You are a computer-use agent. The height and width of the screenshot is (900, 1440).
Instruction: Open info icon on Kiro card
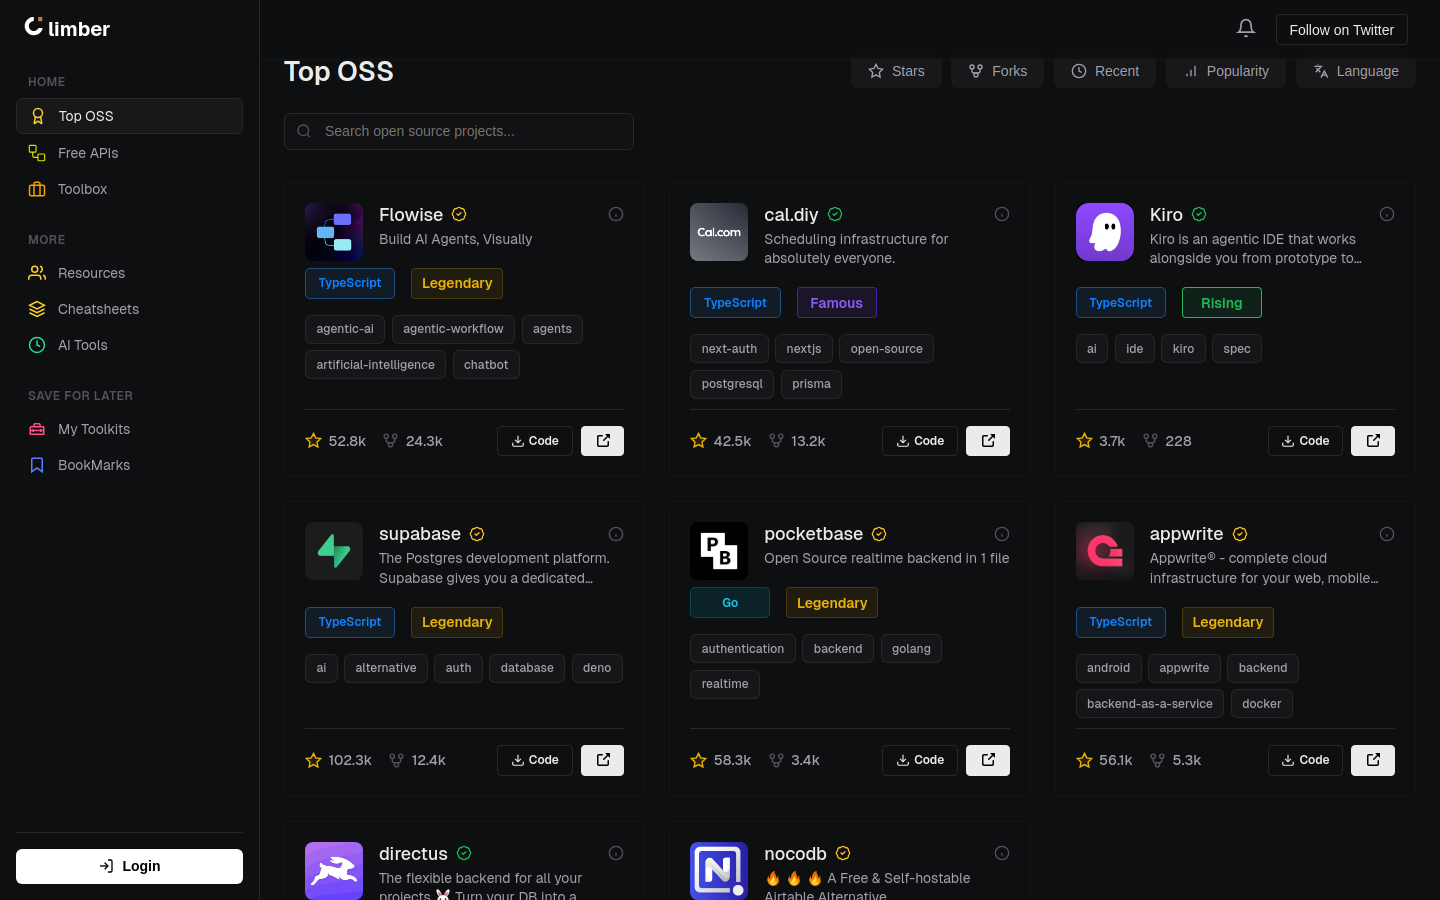[1387, 214]
